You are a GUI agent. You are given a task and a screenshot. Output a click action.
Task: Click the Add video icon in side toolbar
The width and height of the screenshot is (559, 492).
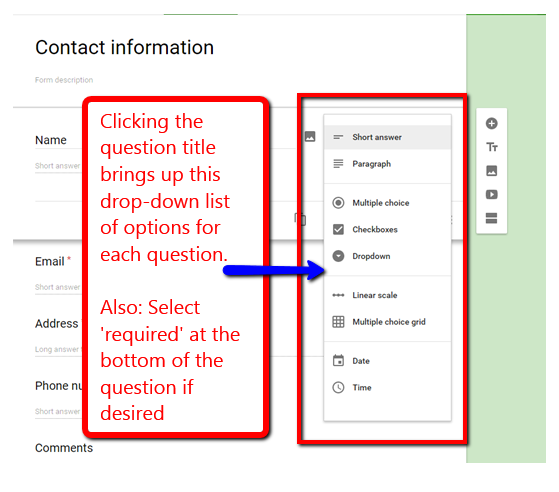(x=491, y=194)
